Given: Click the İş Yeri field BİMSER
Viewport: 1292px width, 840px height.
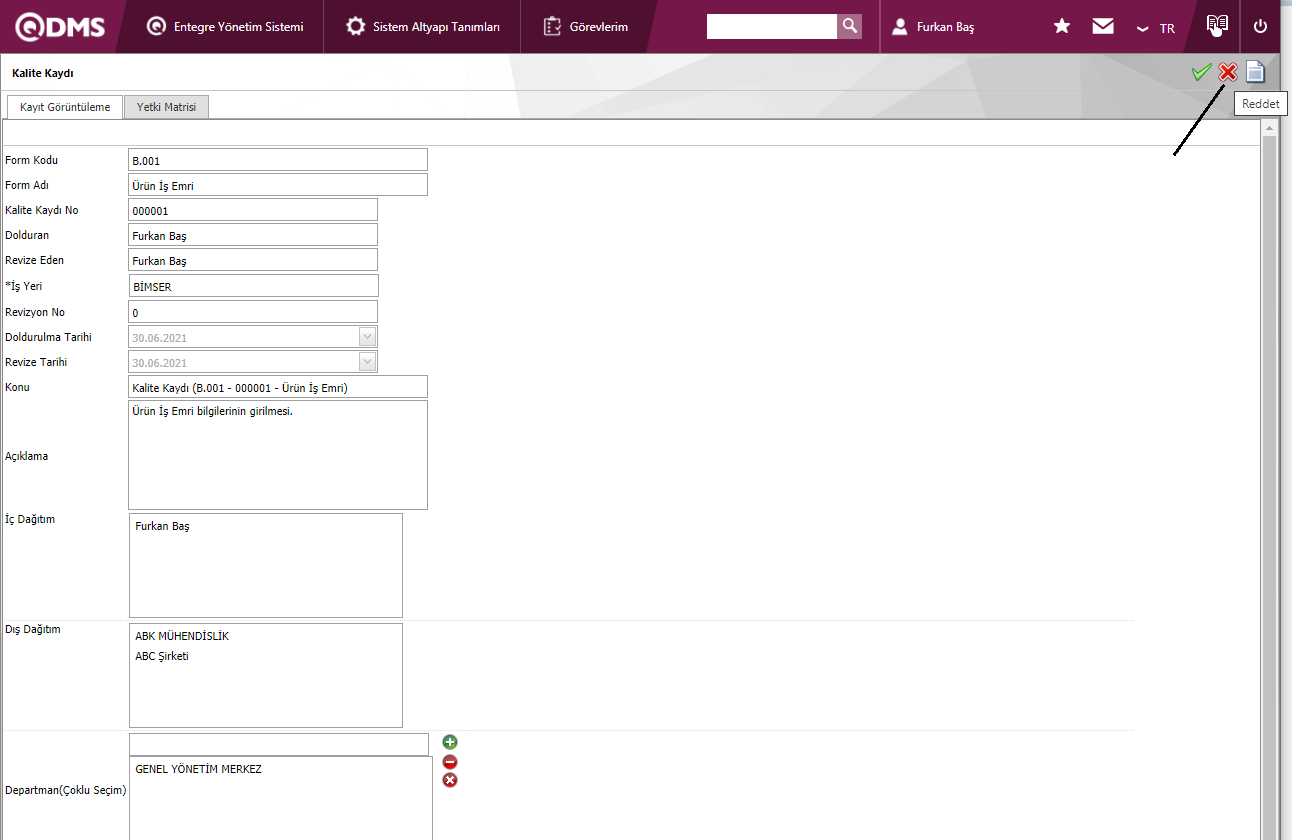Looking at the screenshot, I should (253, 286).
